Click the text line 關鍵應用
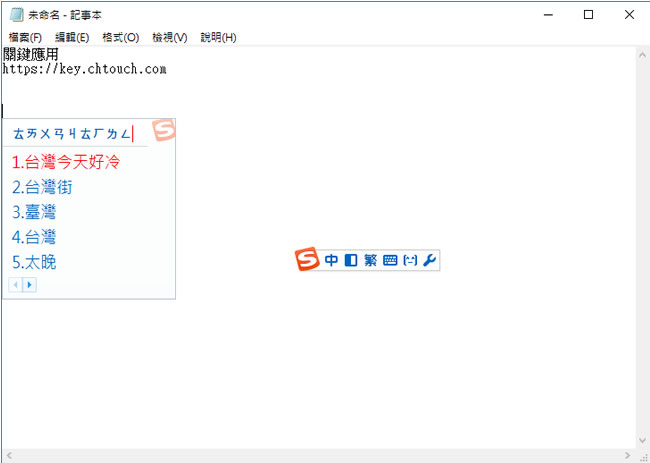 click(31, 54)
